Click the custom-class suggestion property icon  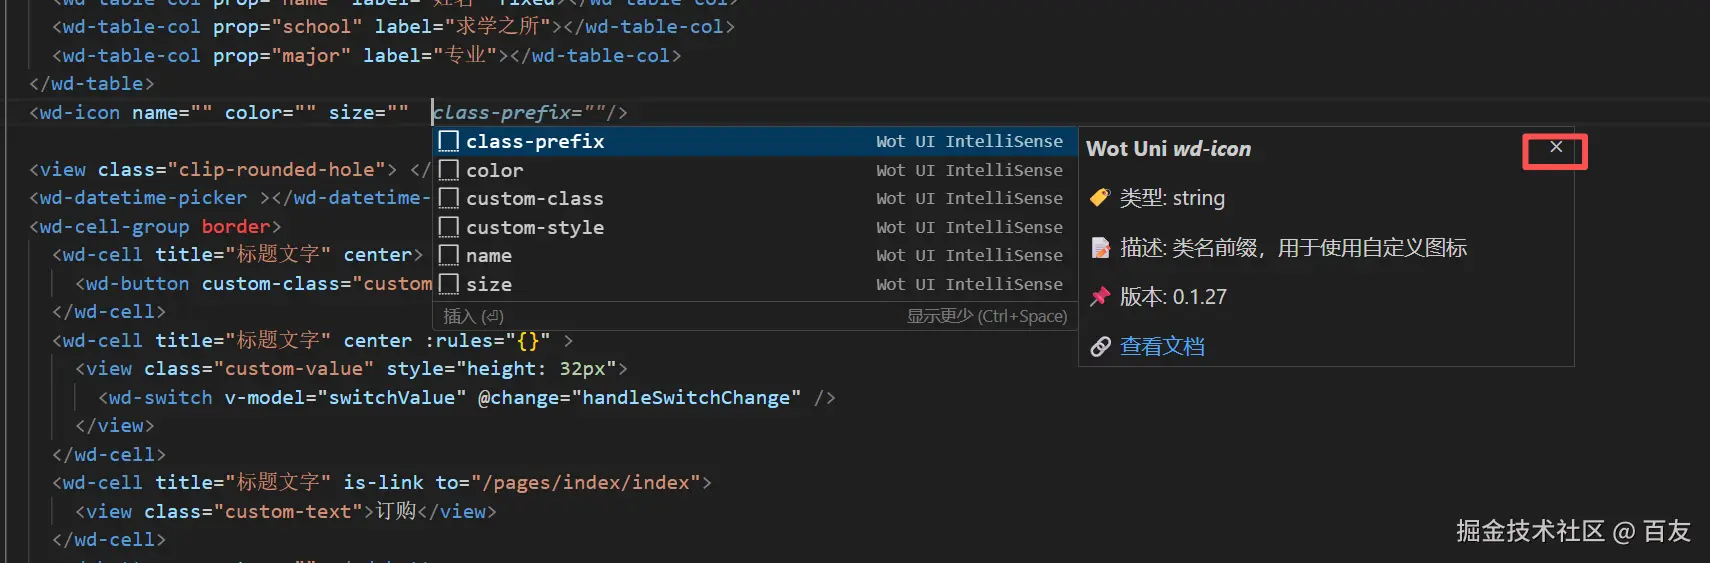tap(449, 198)
